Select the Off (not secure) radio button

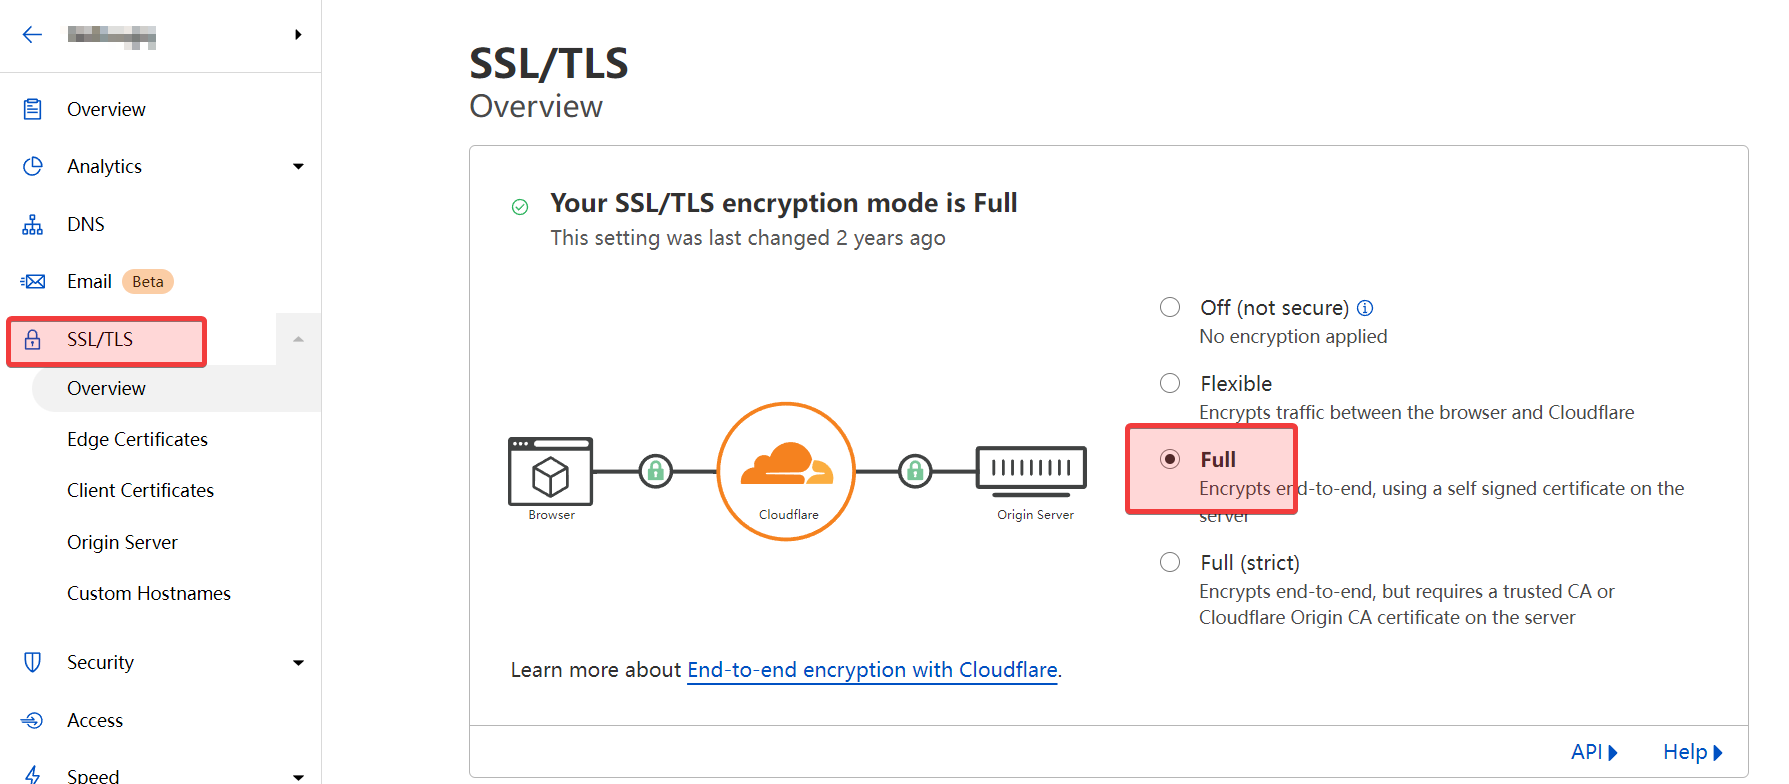pyautogui.click(x=1170, y=307)
